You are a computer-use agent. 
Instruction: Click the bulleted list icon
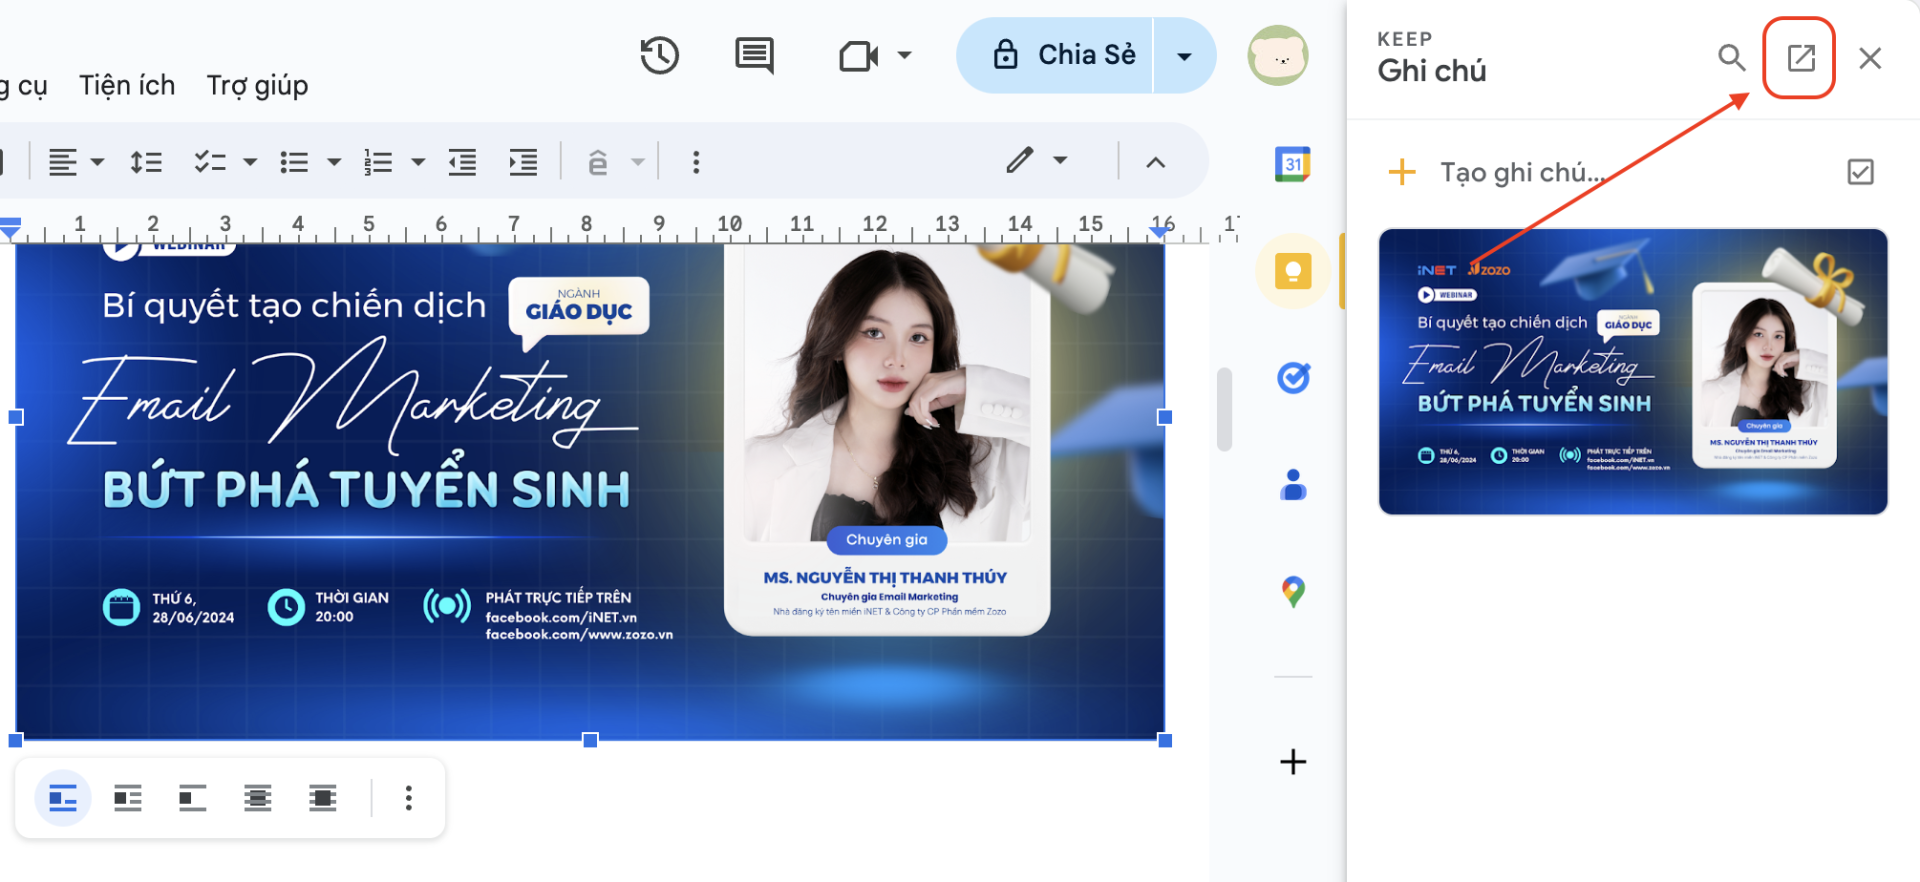(294, 162)
